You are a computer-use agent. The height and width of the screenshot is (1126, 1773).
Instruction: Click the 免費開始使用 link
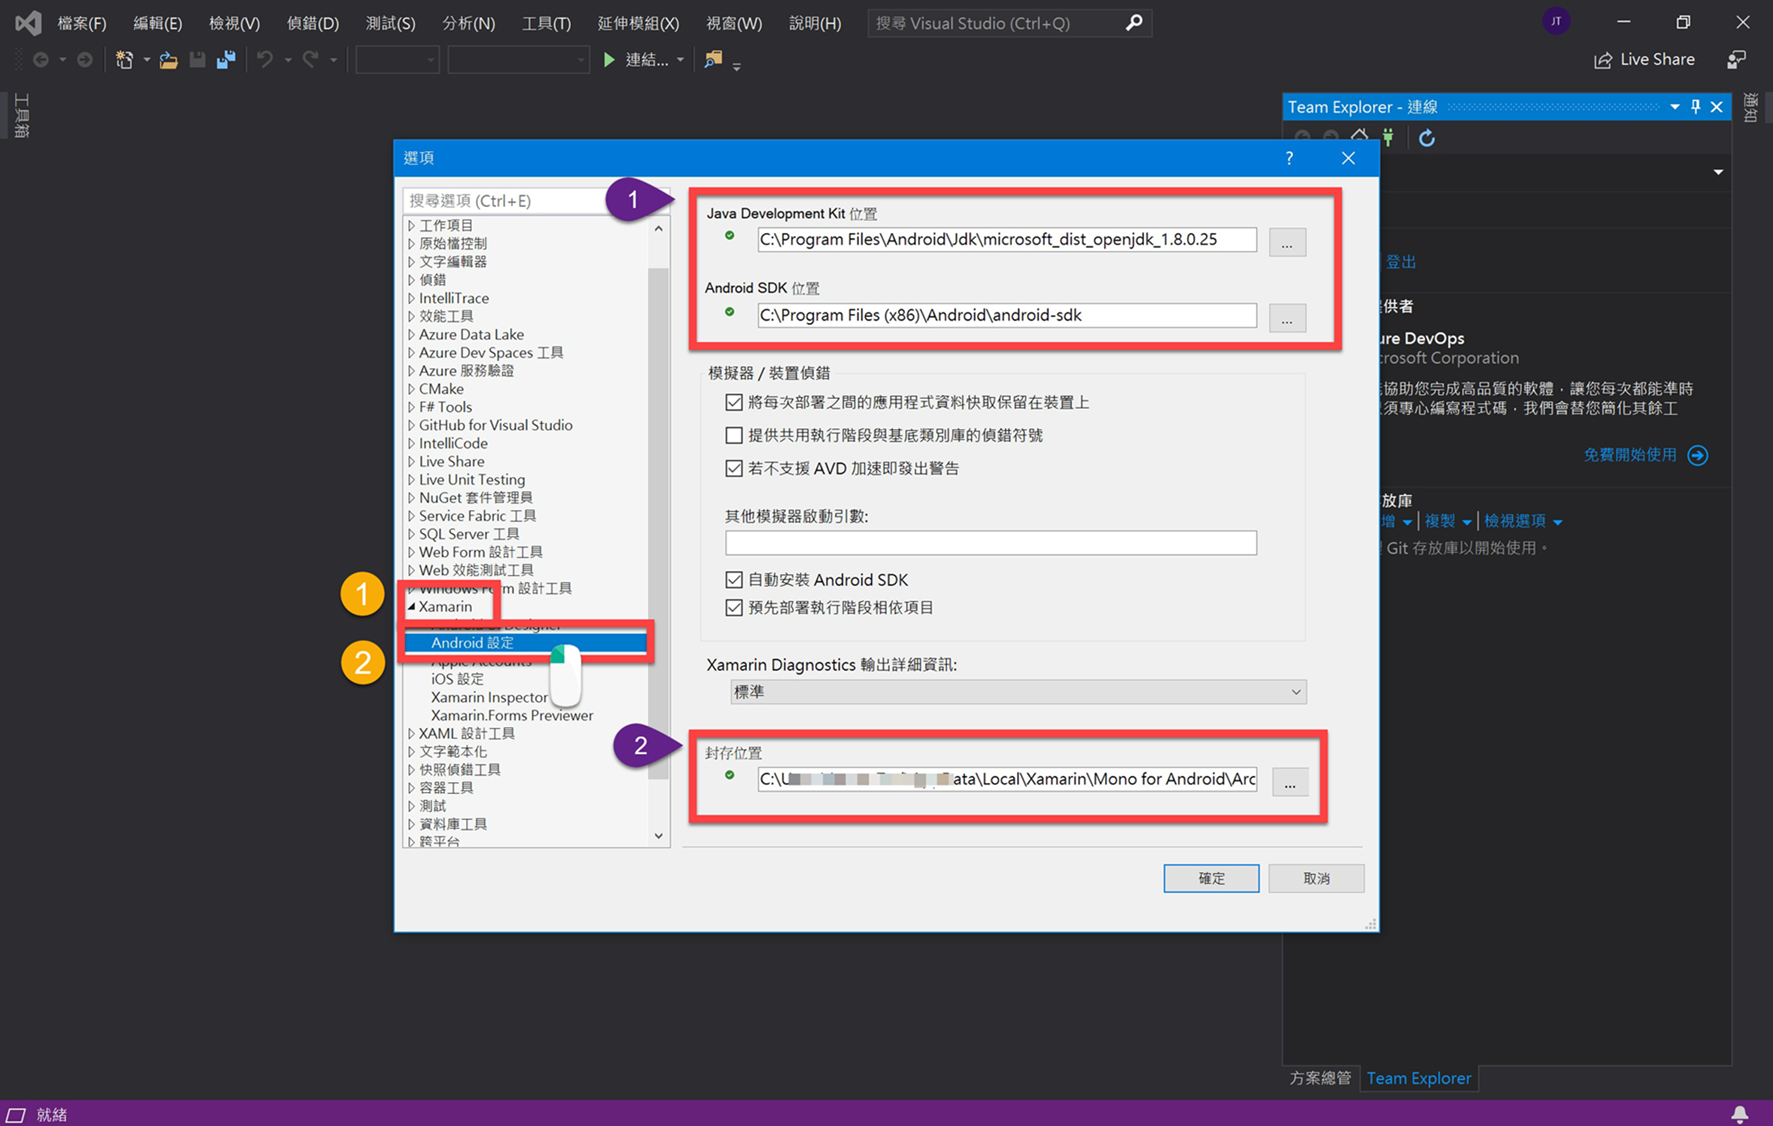(x=1630, y=455)
